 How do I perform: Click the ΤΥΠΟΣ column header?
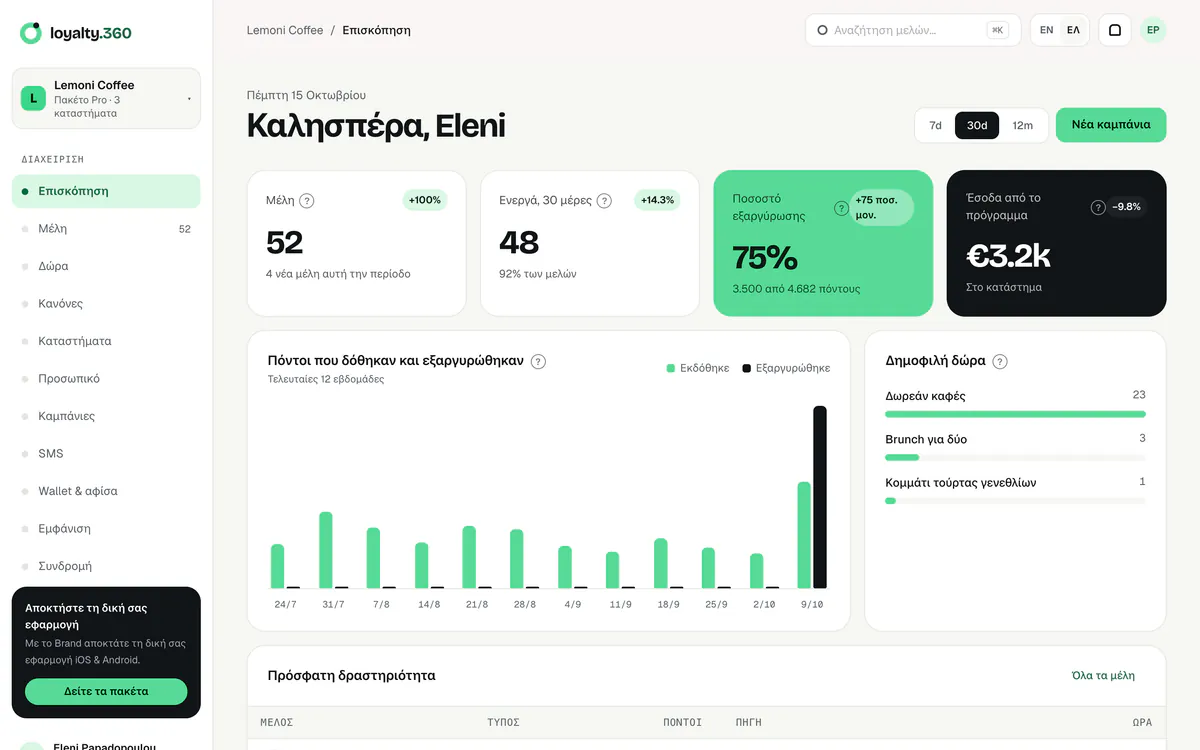503,722
